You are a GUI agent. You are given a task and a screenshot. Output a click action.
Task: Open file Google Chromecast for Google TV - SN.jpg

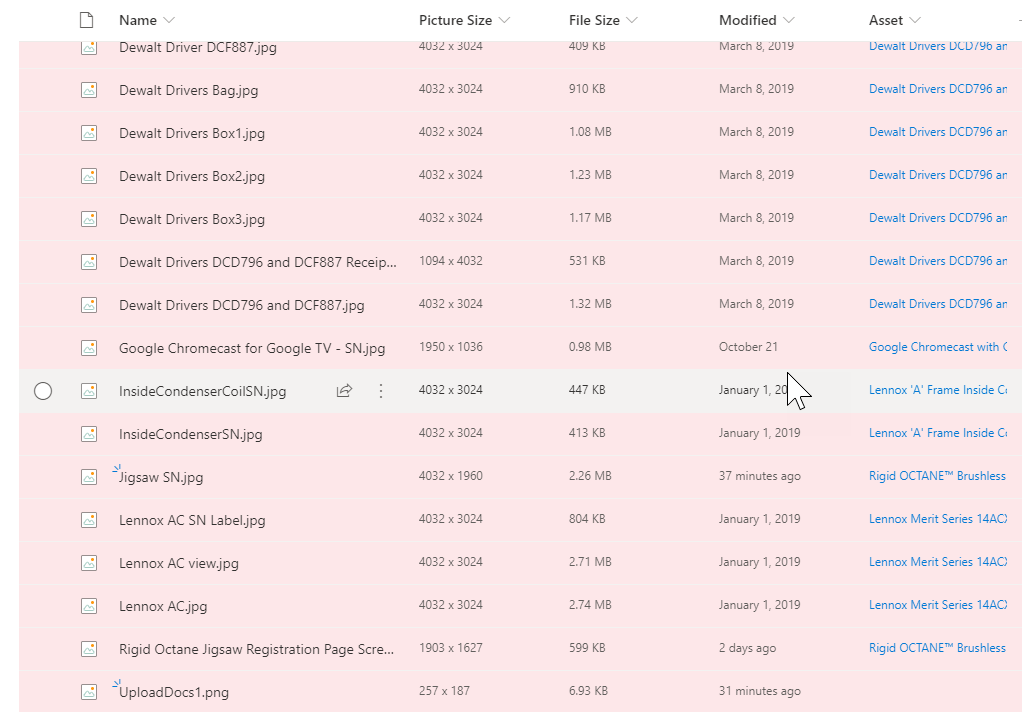pos(252,348)
